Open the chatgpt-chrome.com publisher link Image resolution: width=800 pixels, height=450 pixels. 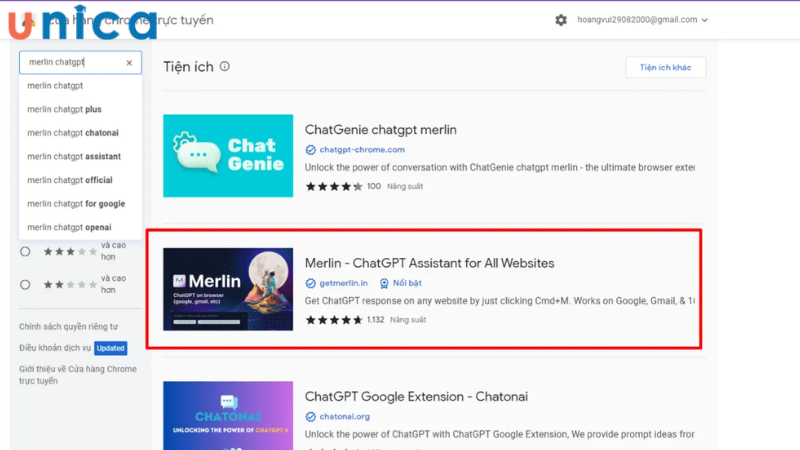point(362,149)
